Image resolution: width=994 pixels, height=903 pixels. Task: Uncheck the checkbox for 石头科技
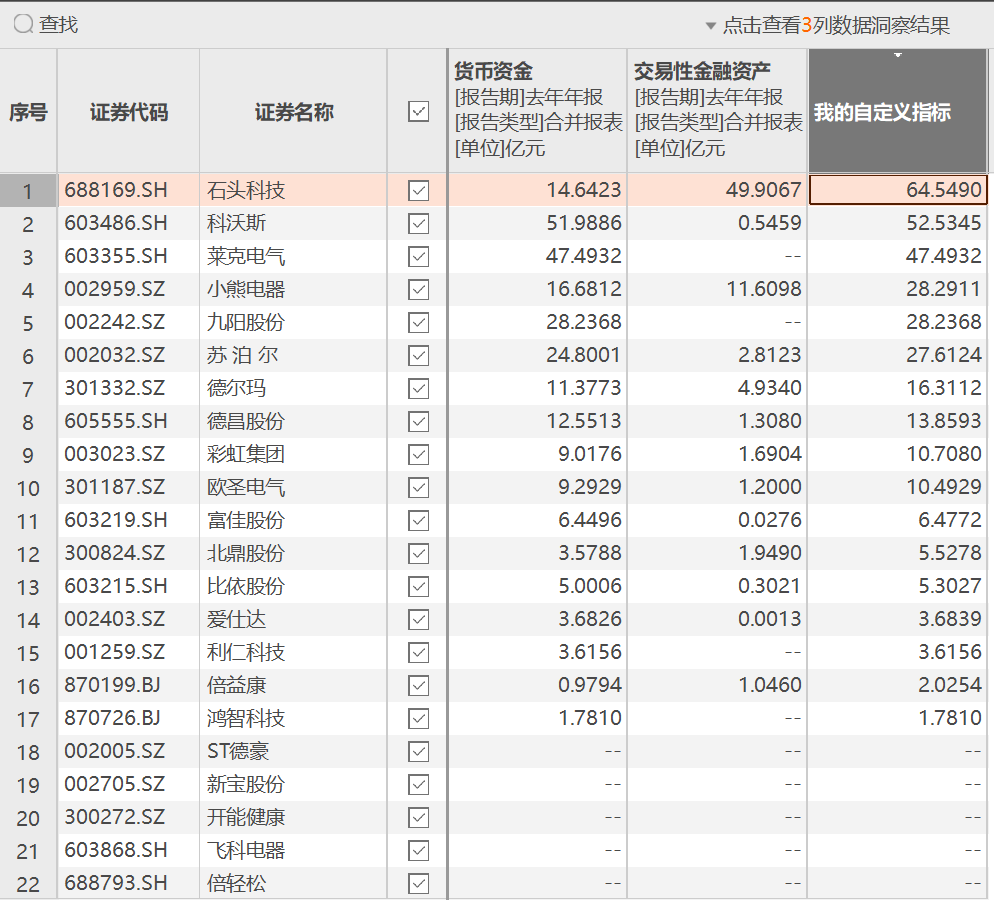(x=418, y=190)
